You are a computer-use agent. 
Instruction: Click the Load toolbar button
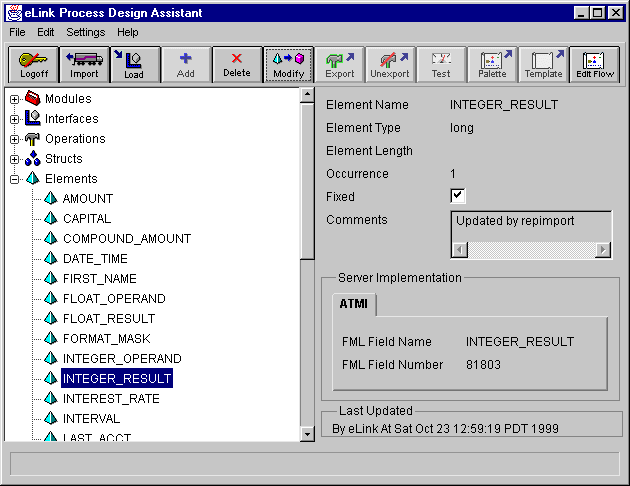[135, 65]
